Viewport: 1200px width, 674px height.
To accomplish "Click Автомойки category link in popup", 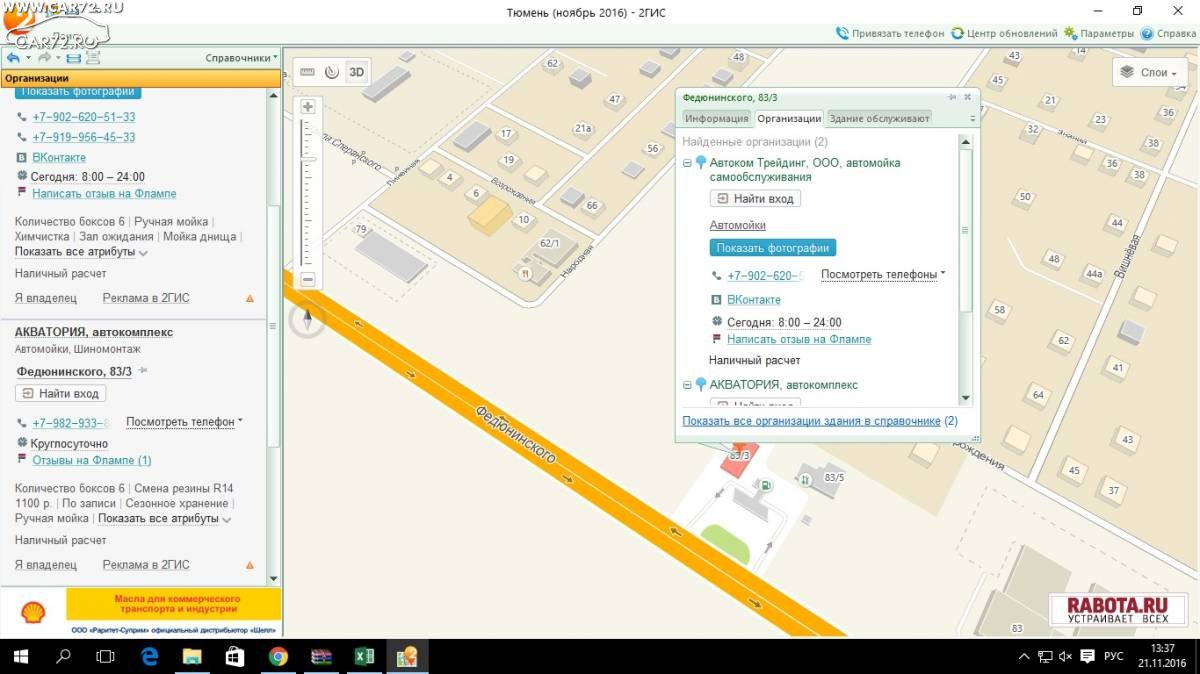I will point(738,226).
